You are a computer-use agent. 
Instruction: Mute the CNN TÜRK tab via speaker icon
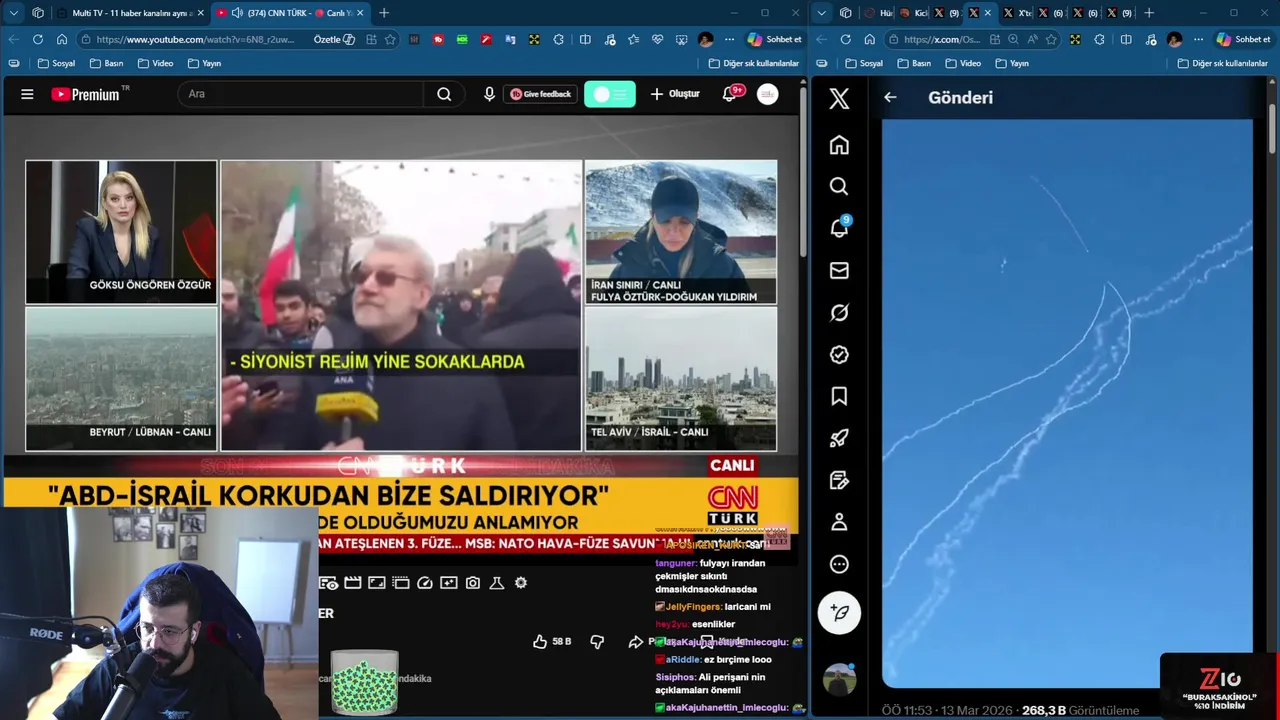(237, 13)
